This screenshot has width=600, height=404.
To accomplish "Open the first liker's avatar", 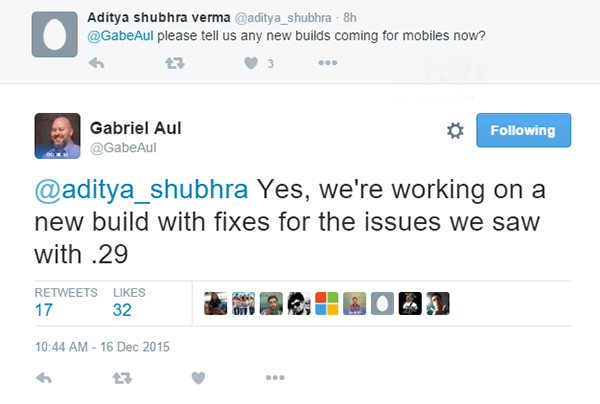I will (215, 304).
